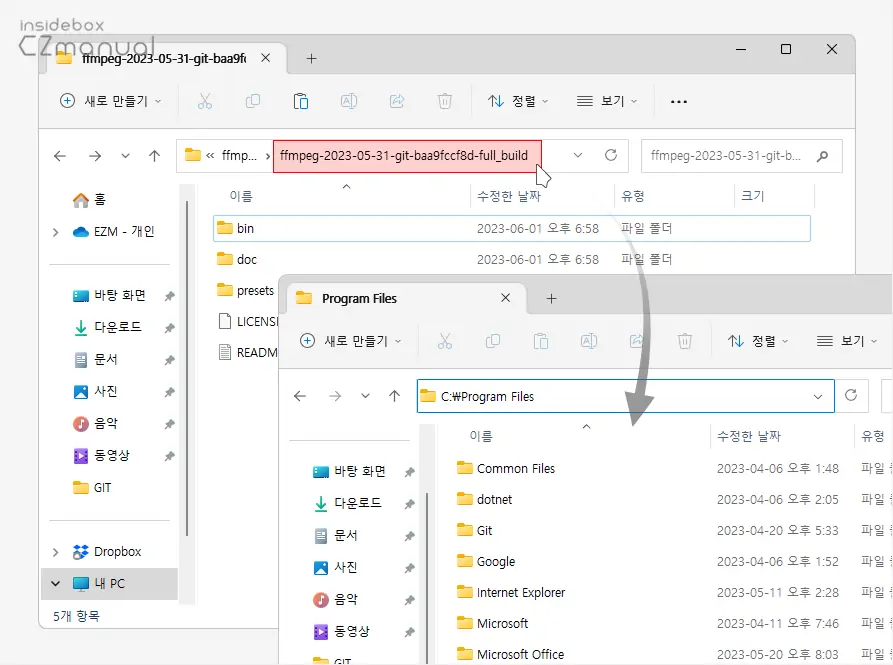Add new tab in ffmpeg window

point(312,58)
